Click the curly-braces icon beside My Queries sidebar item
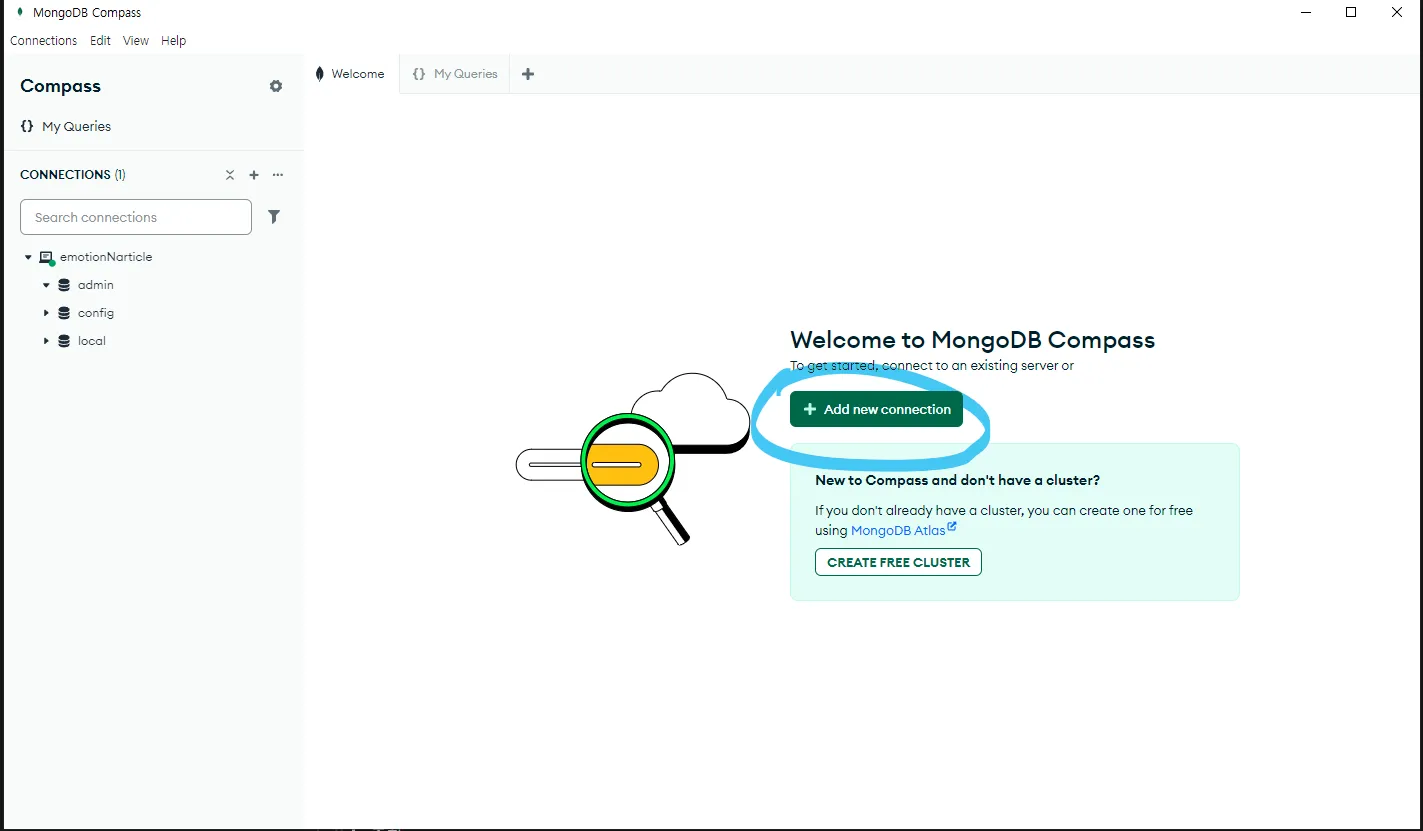 (x=27, y=126)
